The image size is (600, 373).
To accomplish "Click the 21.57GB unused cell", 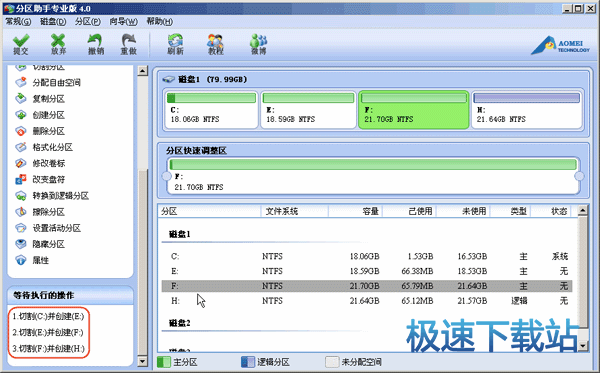I will point(472,301).
